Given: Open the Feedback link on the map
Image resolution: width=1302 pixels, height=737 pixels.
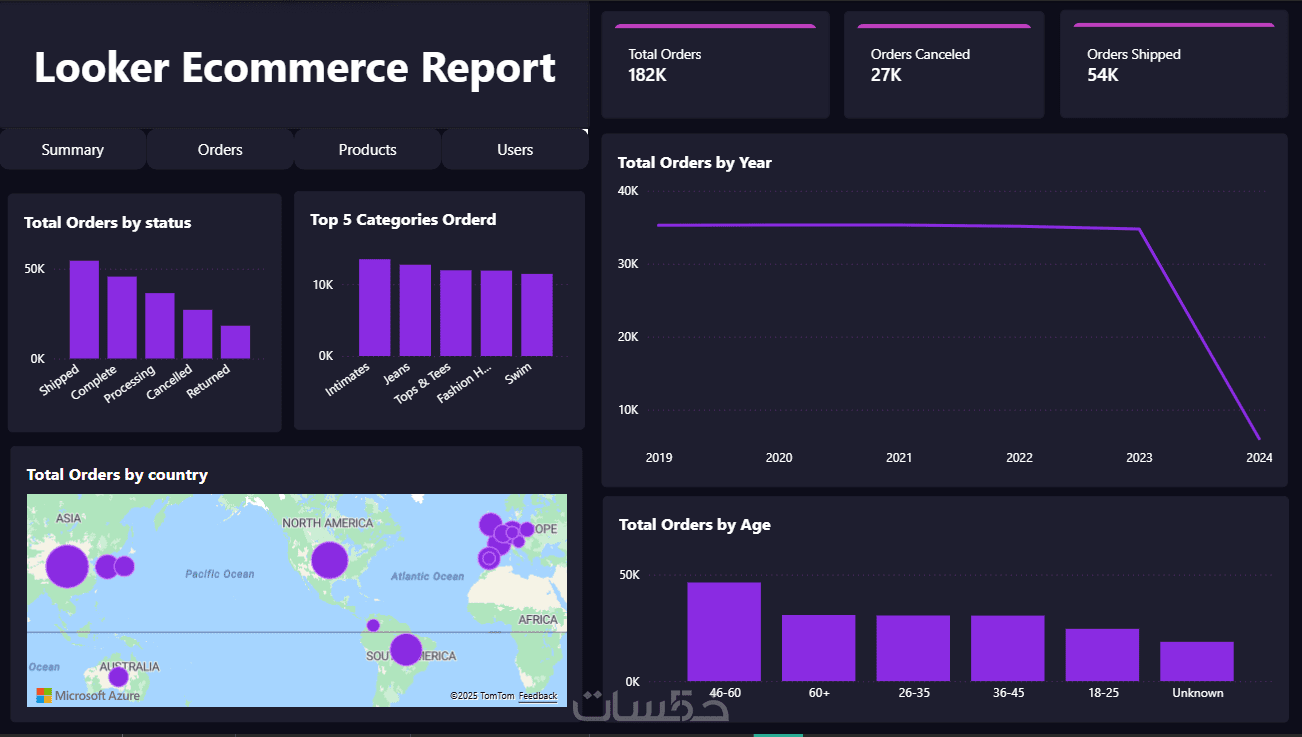Looking at the screenshot, I should point(538,695).
